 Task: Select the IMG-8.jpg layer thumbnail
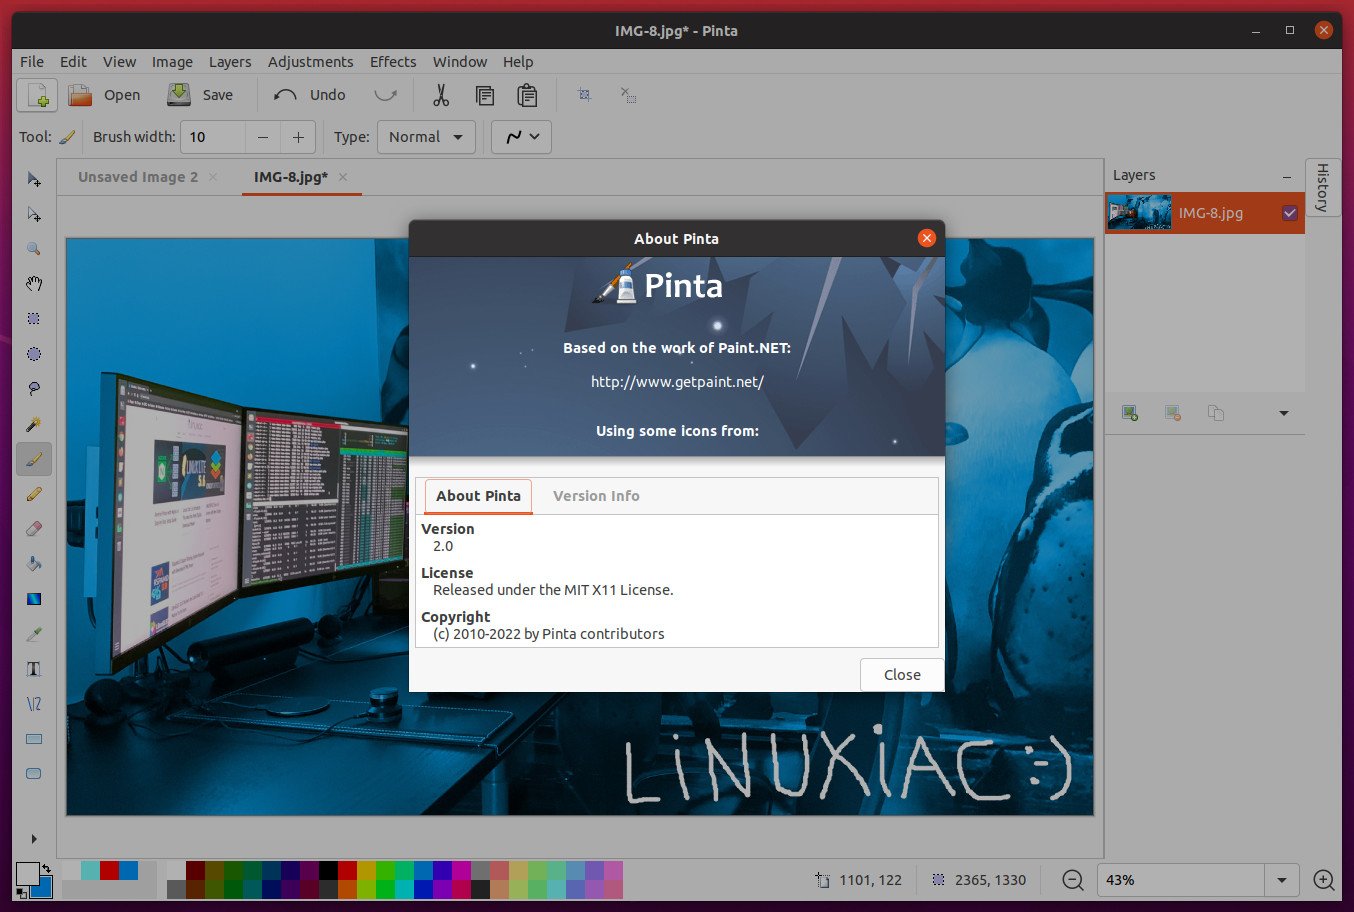tap(1139, 213)
